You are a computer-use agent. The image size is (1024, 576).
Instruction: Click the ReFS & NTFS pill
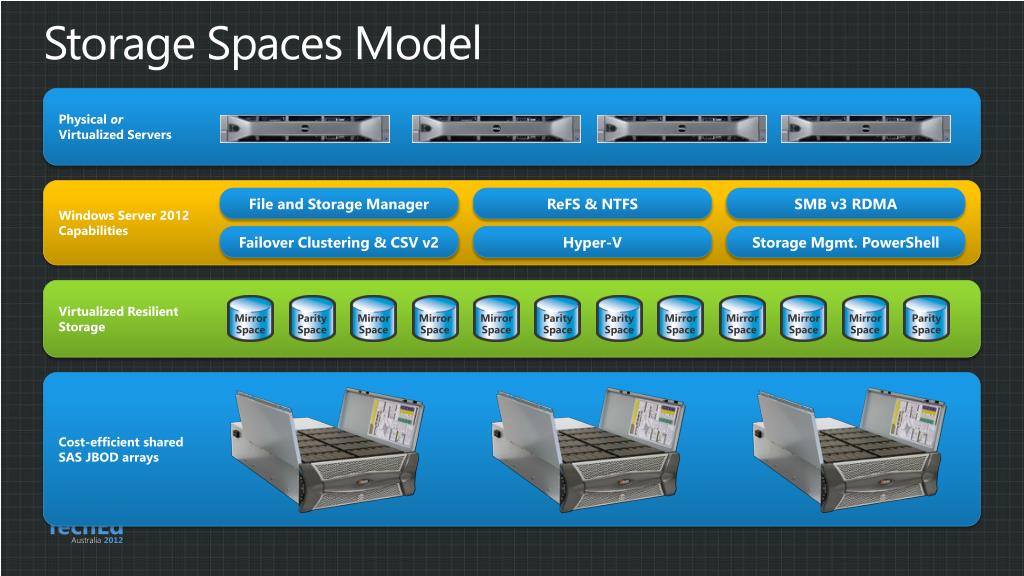click(592, 204)
